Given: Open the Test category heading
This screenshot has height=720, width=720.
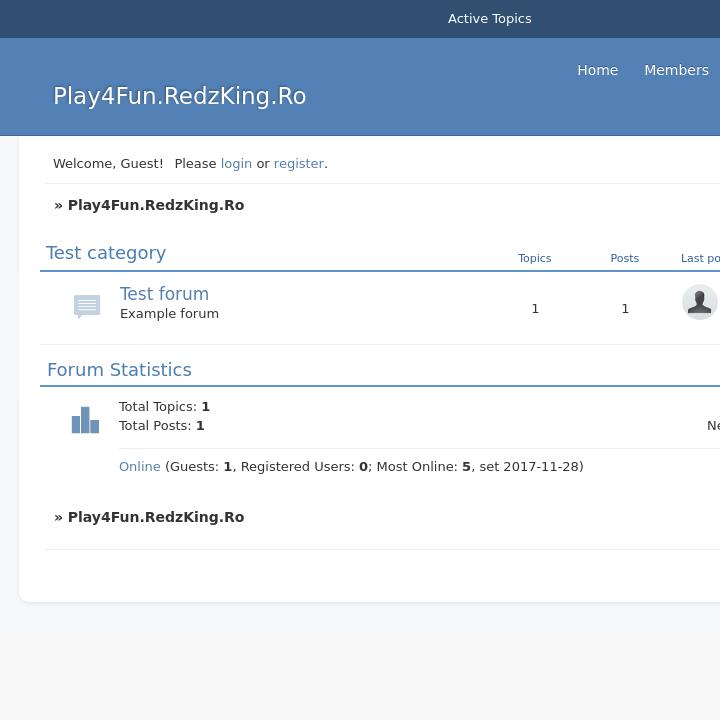Looking at the screenshot, I should coord(106,253).
